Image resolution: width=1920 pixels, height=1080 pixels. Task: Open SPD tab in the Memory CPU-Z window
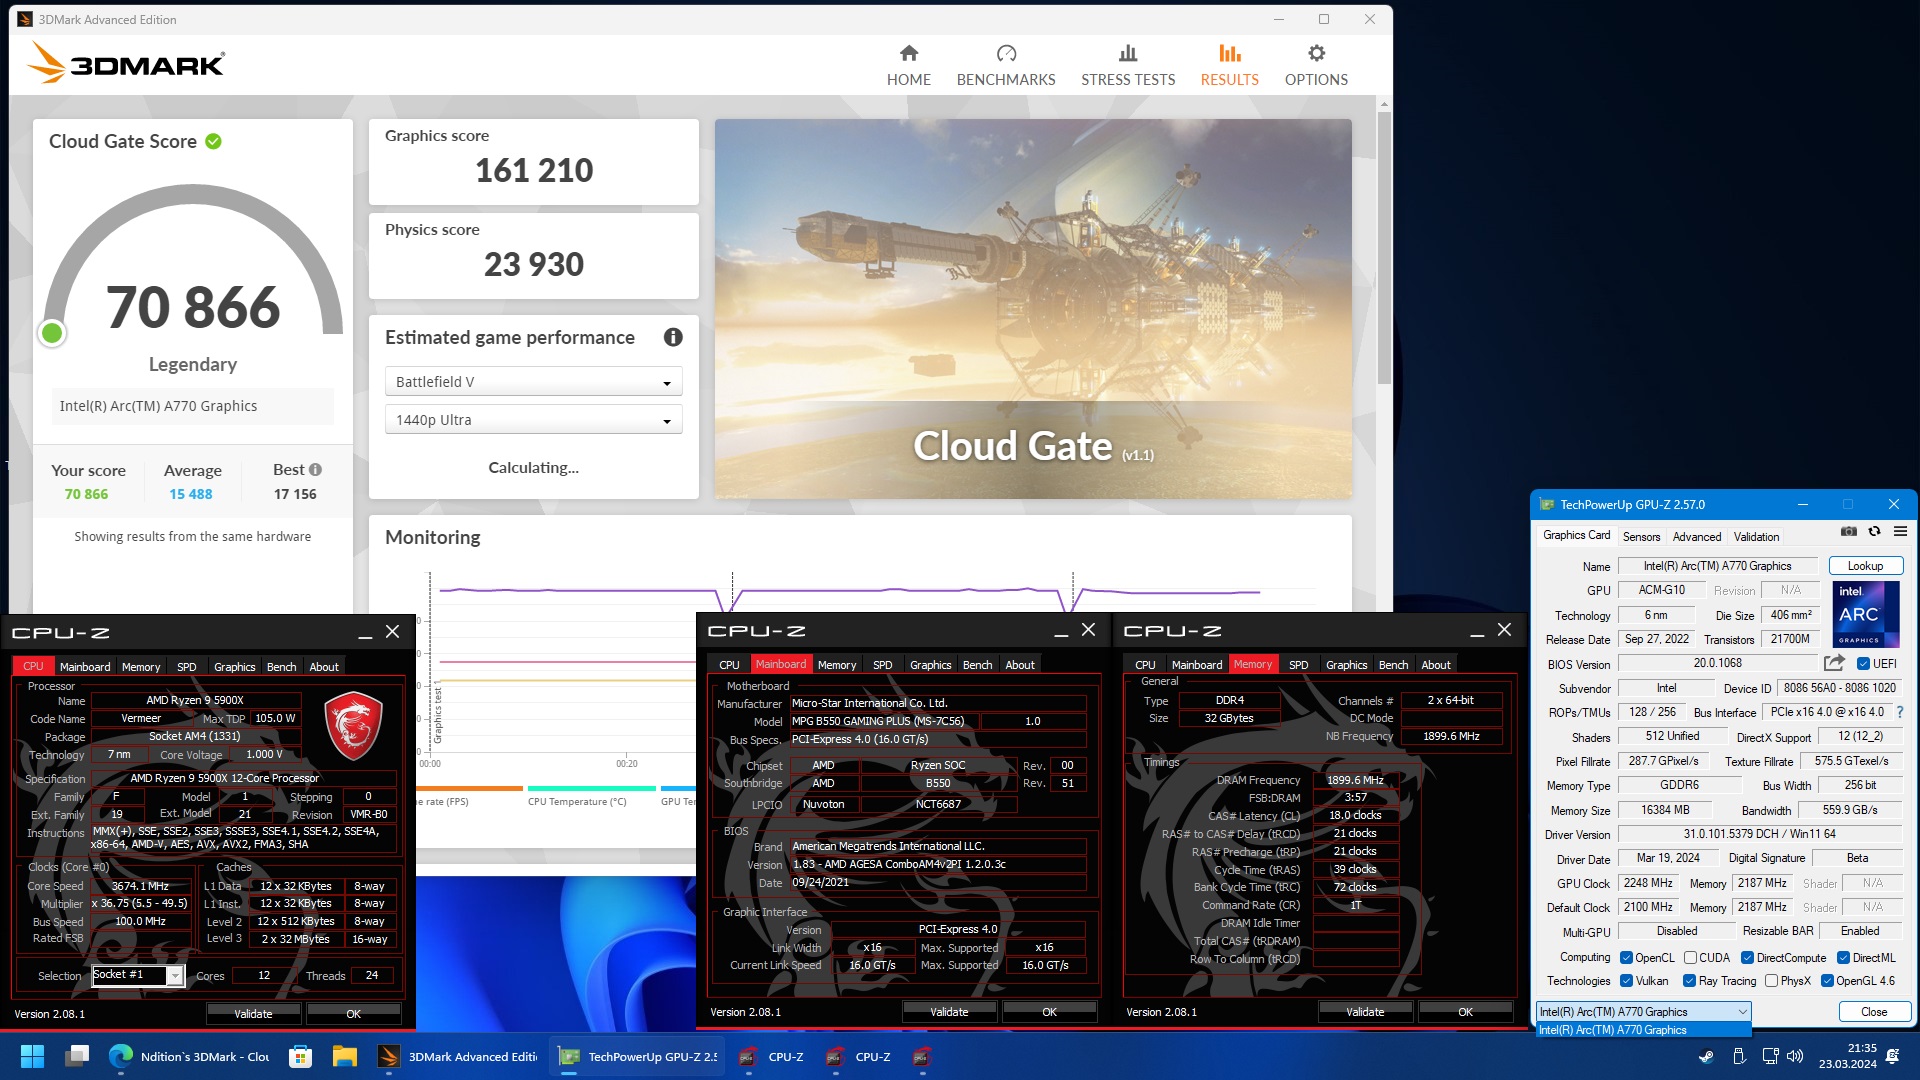coord(1298,665)
